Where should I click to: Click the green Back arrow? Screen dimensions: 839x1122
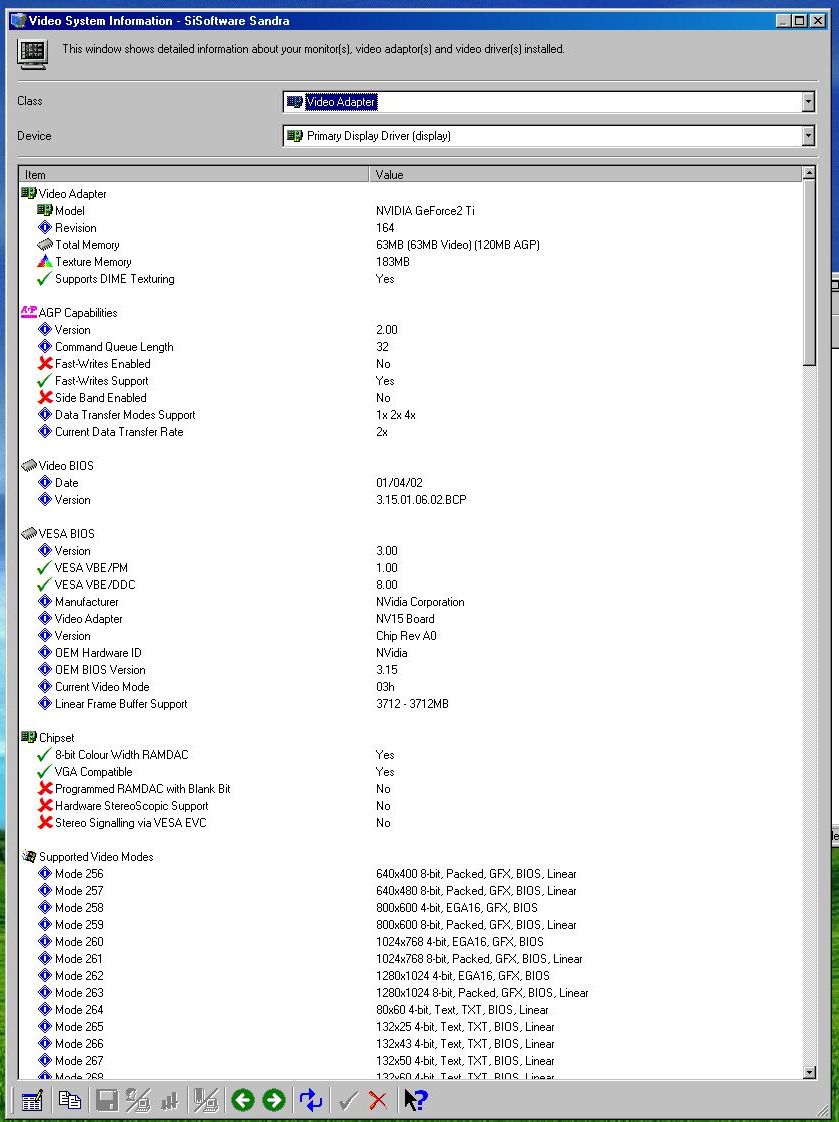tap(243, 1100)
